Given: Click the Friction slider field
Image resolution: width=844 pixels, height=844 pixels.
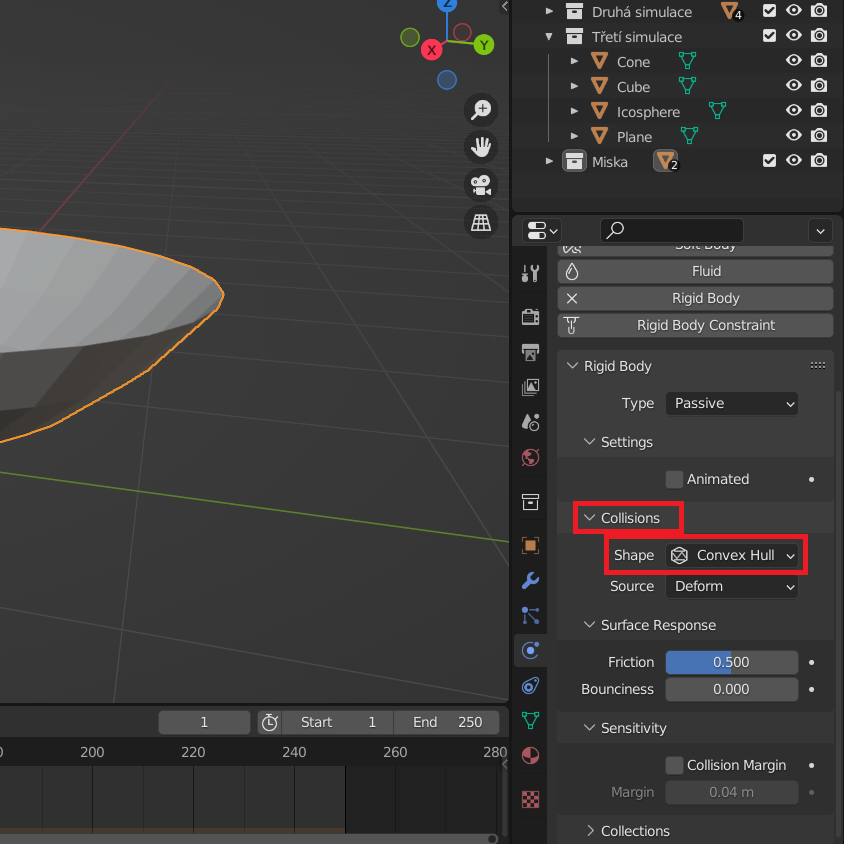Looking at the screenshot, I should pyautogui.click(x=731, y=662).
